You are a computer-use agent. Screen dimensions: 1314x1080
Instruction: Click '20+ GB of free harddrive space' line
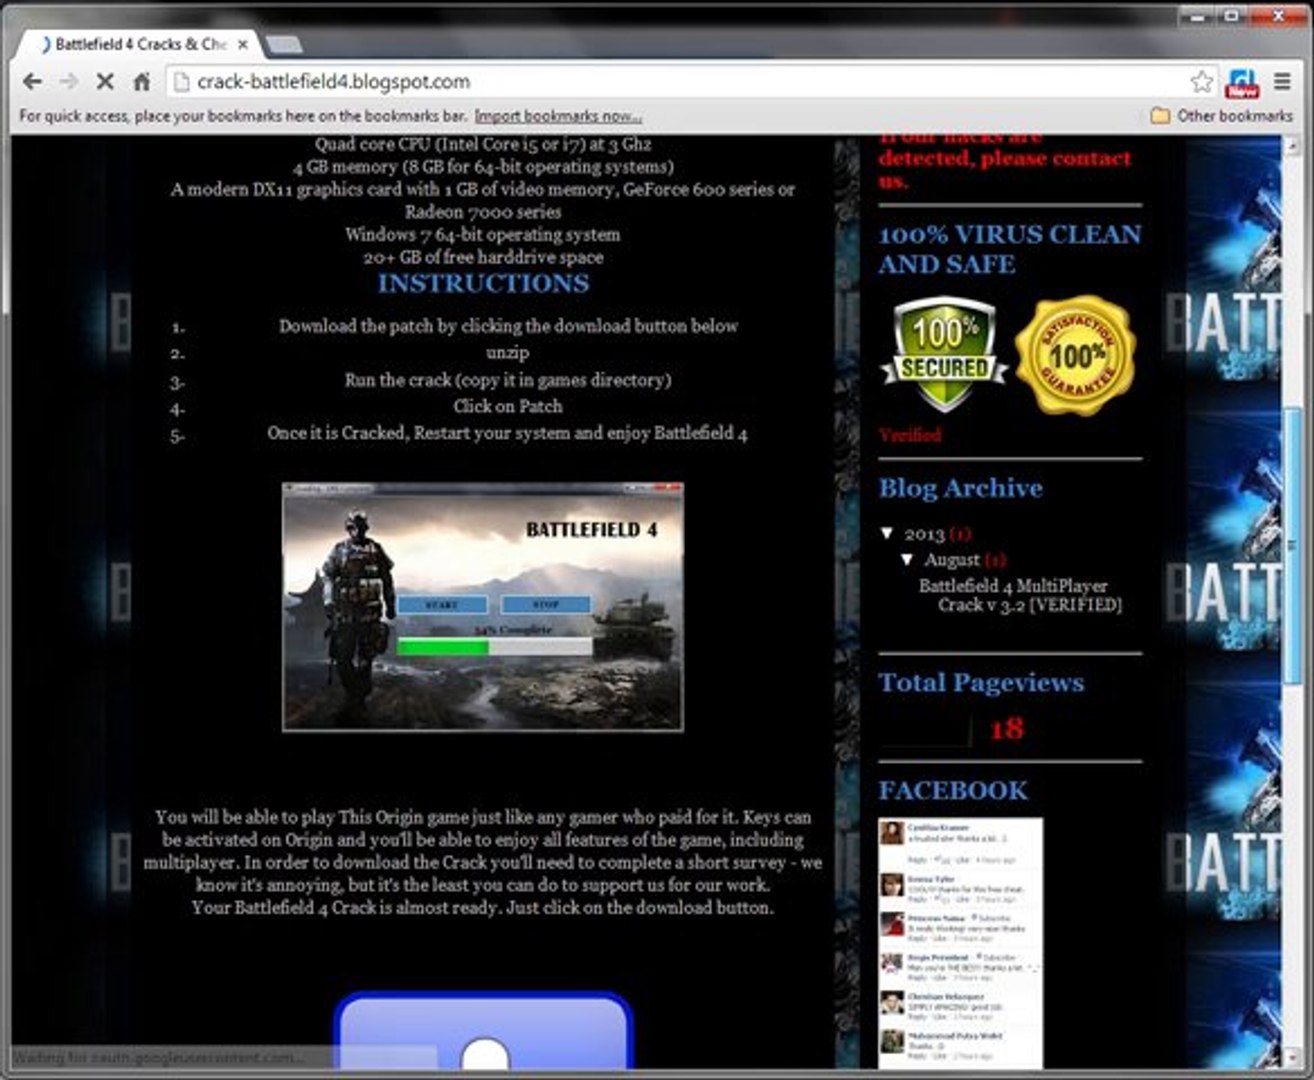tap(483, 257)
